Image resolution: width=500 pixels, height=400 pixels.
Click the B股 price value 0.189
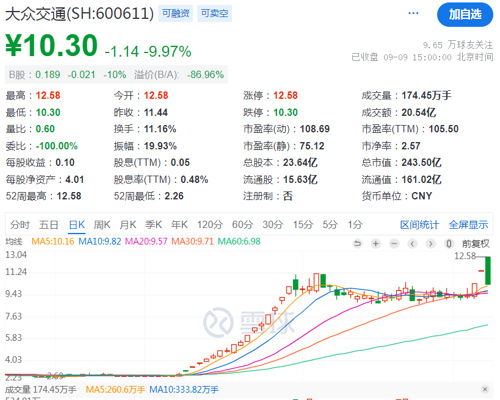(x=48, y=75)
